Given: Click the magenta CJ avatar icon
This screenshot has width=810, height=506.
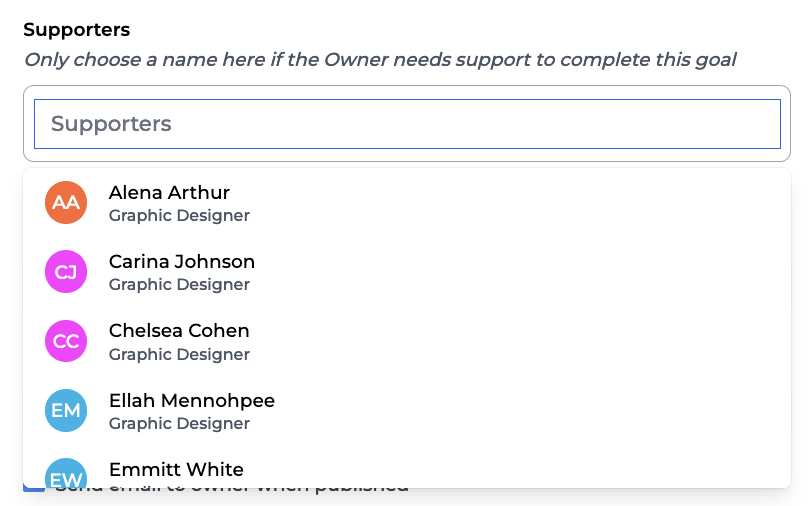Looking at the screenshot, I should click(66, 272).
